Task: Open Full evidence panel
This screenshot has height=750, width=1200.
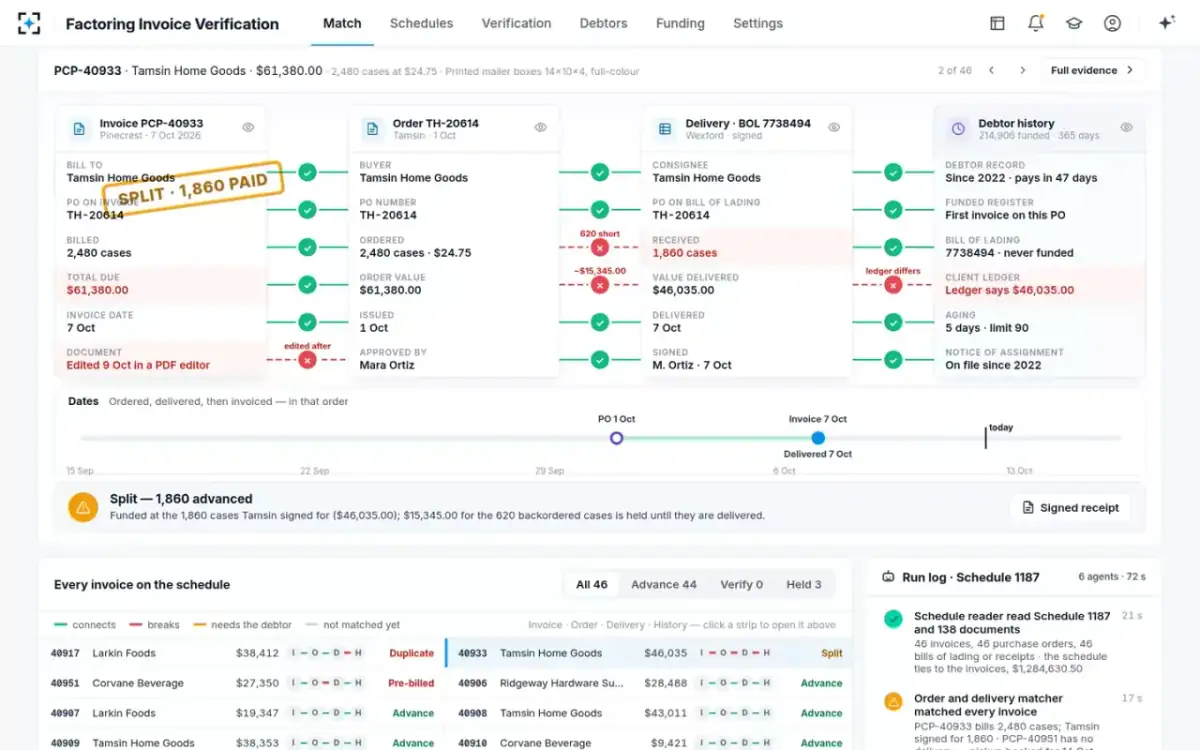Action: 1092,70
